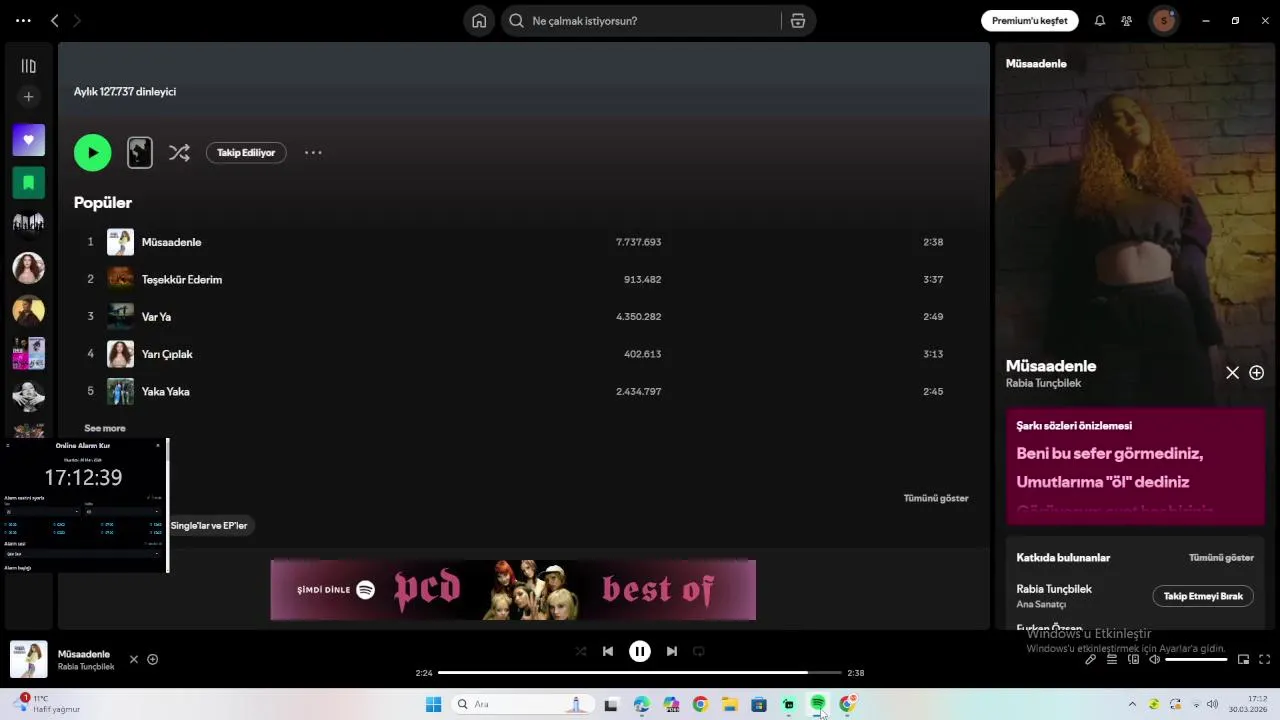The height and width of the screenshot is (720, 1280).
Task: Open the Müsaadenle header in Now Playing panel
Action: point(1036,64)
